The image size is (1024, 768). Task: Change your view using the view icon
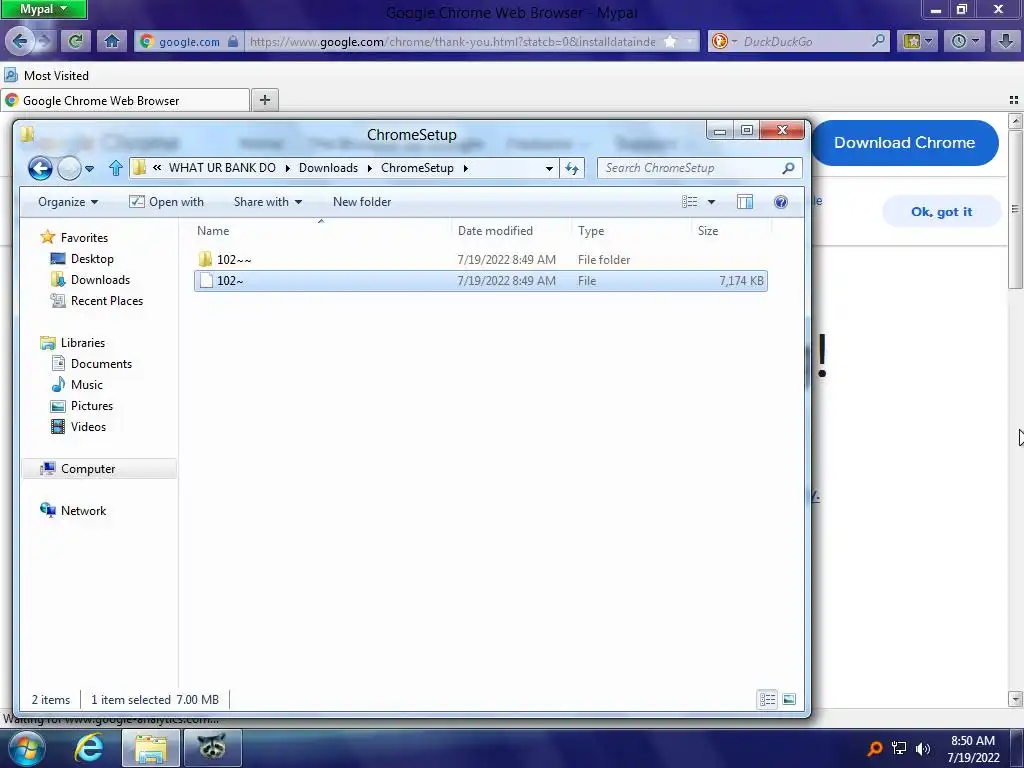pos(690,202)
